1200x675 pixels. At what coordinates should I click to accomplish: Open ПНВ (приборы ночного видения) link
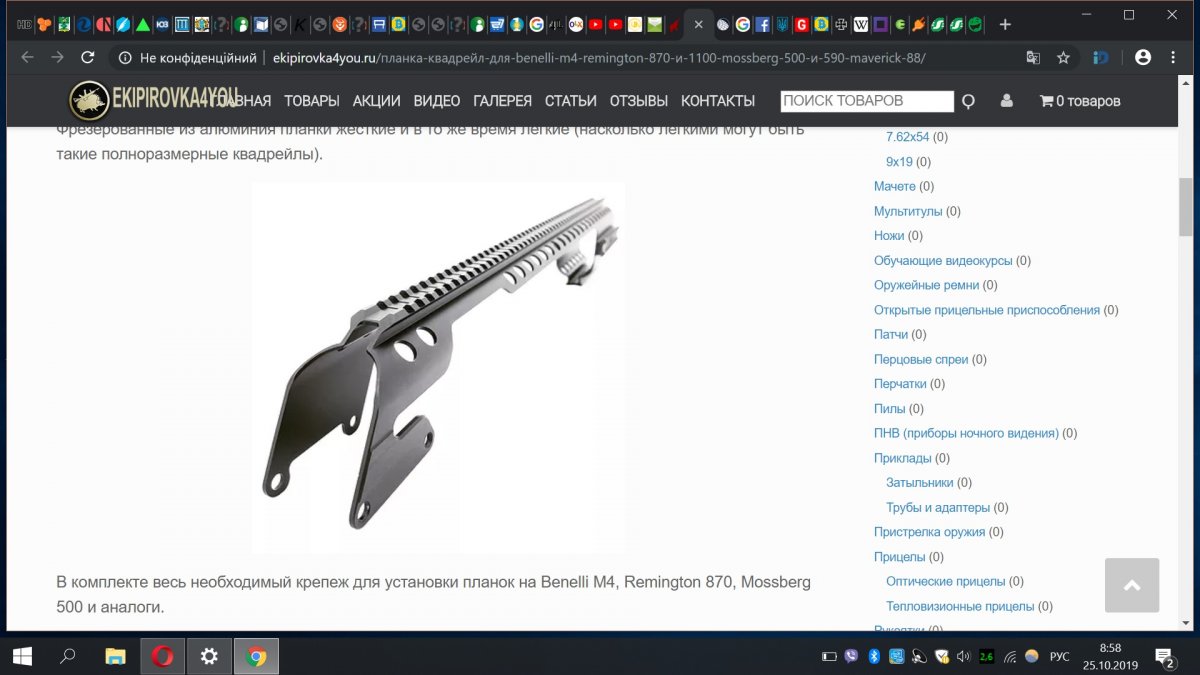966,434
